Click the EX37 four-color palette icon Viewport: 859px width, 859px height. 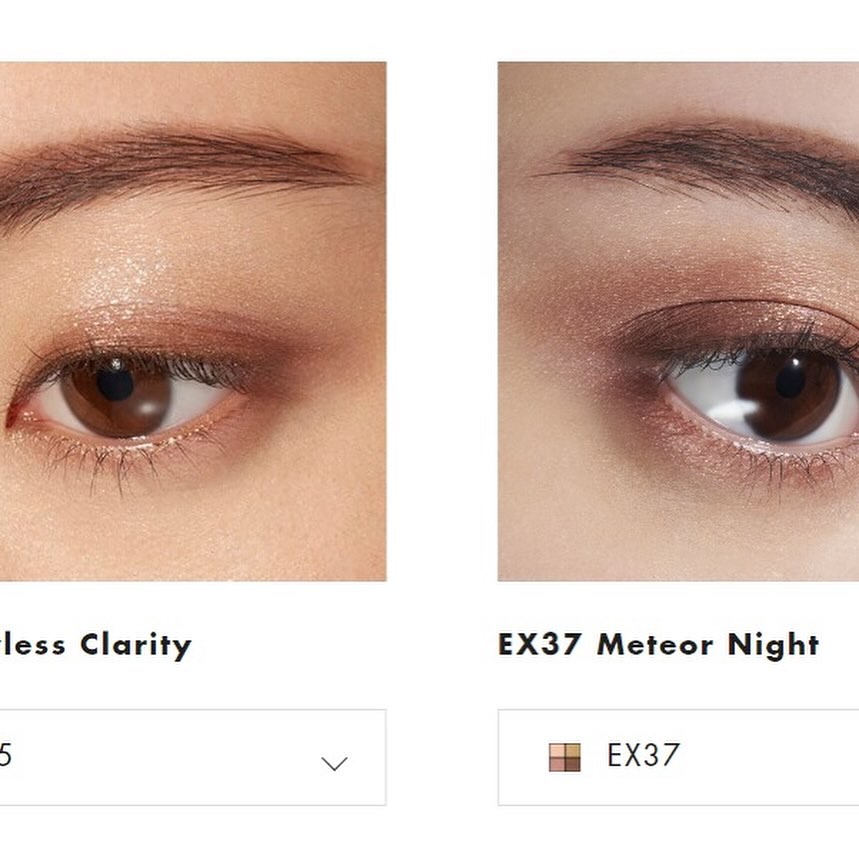pos(565,757)
